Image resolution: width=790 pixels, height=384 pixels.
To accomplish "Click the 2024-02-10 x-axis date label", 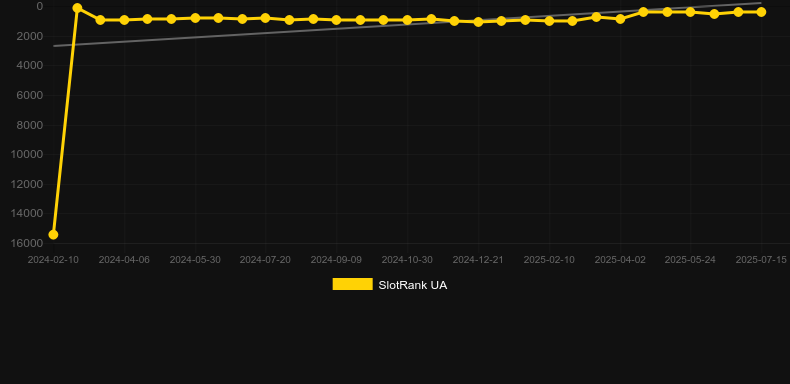I will [53, 260].
